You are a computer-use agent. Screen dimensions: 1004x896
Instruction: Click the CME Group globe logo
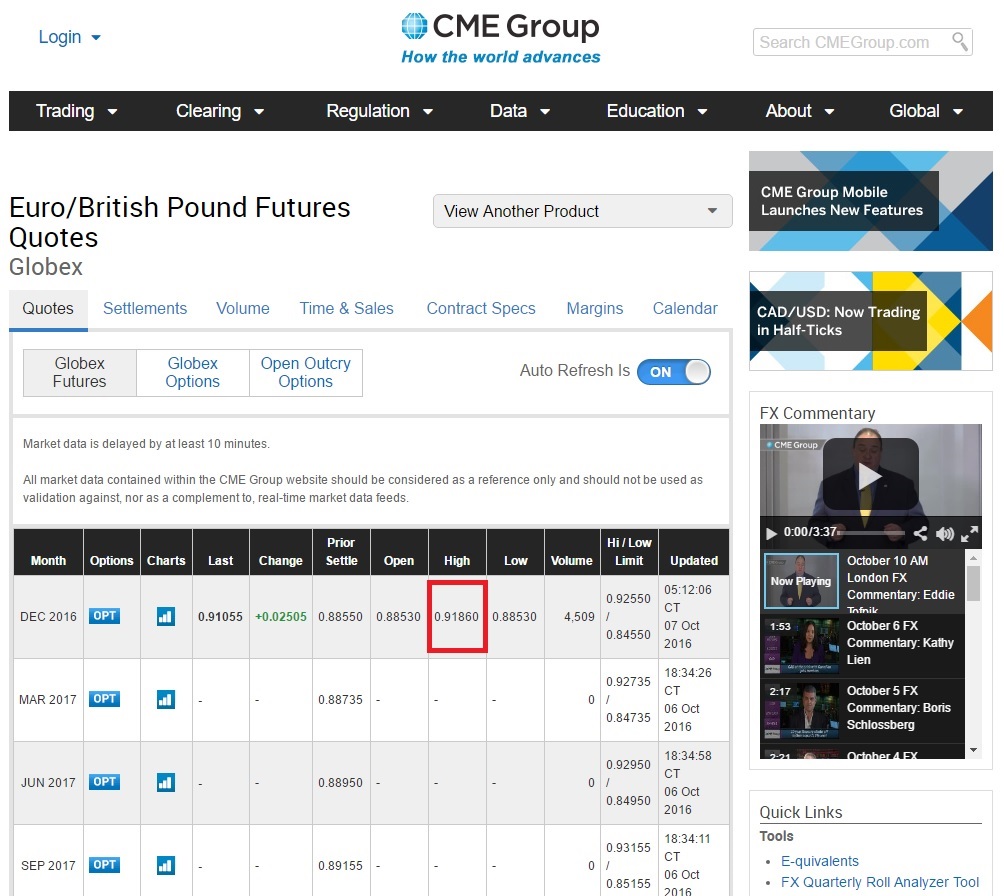(414, 26)
